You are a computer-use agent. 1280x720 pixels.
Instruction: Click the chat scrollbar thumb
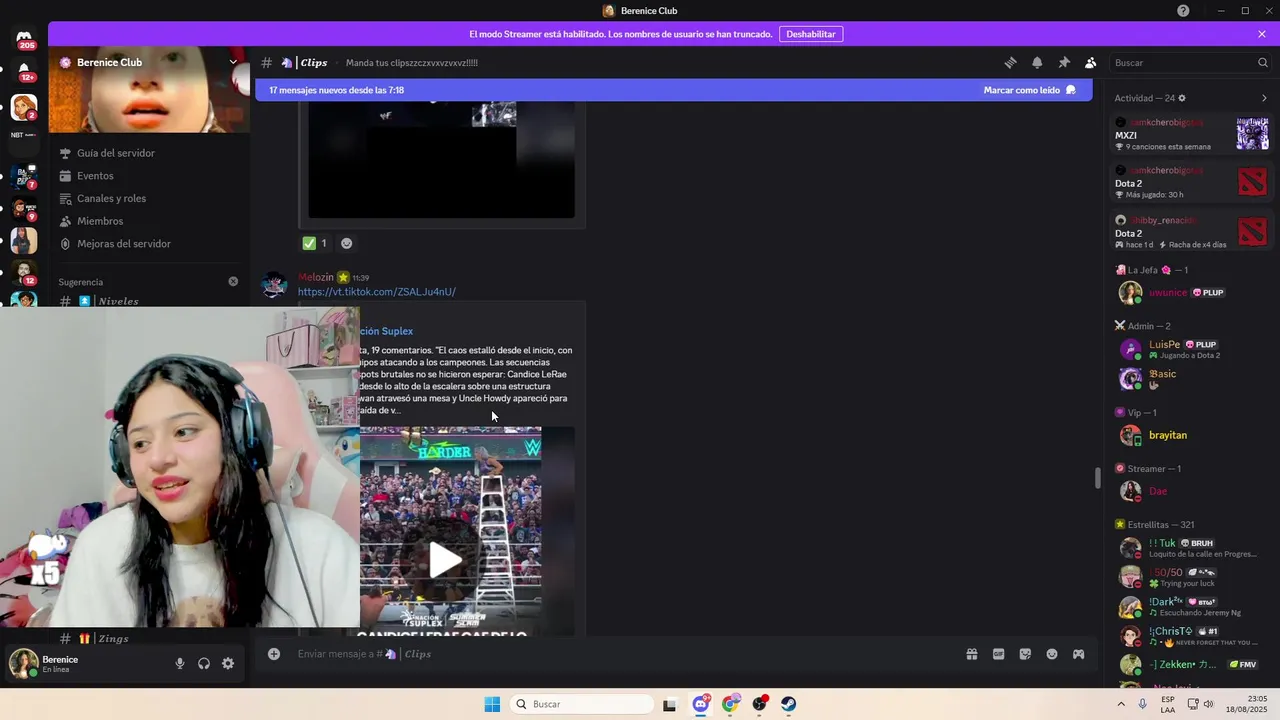1097,478
